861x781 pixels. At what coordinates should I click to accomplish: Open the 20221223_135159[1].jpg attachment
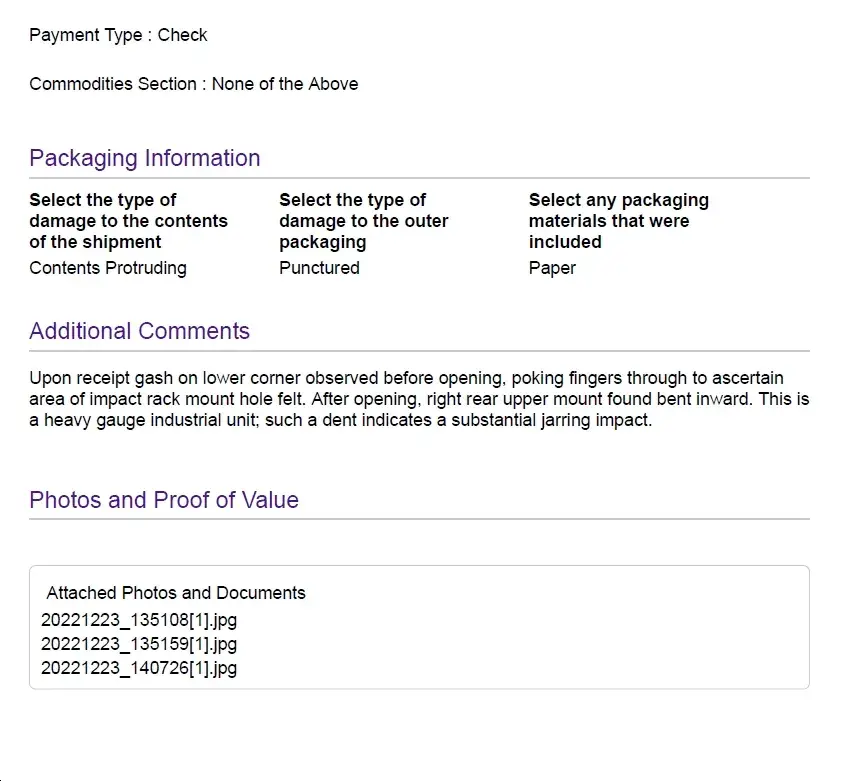tap(139, 644)
